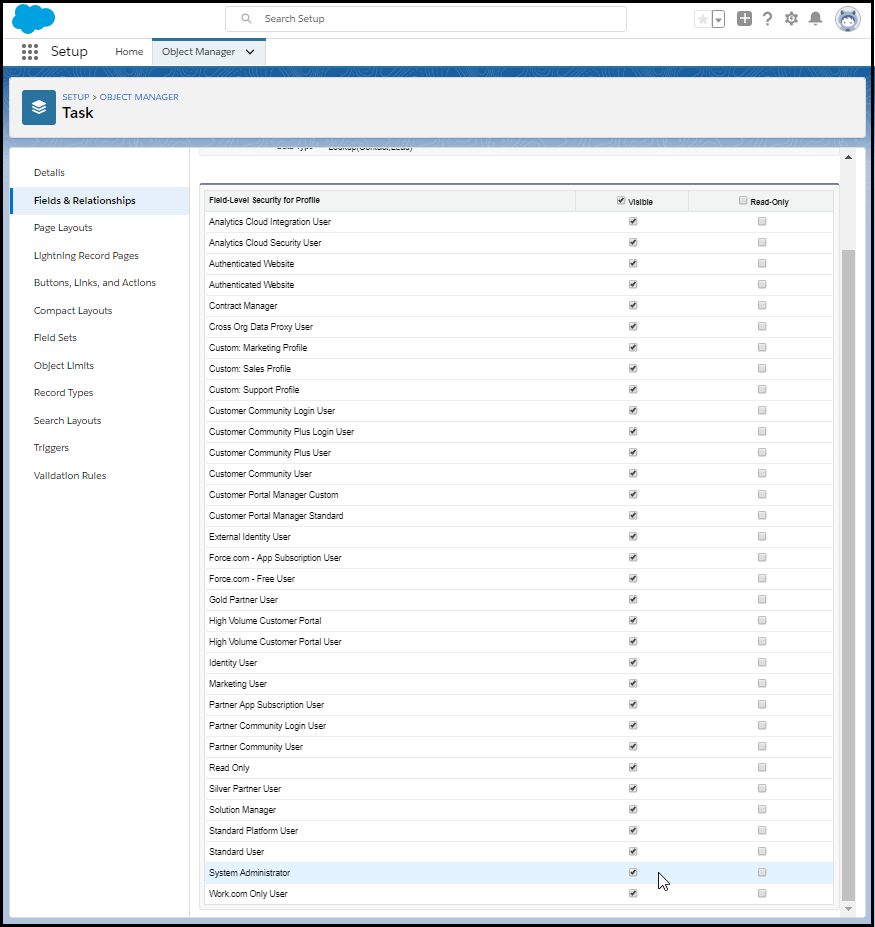This screenshot has width=875, height=927.
Task: Uncheck Visible for Partner Community User
Action: [633, 746]
